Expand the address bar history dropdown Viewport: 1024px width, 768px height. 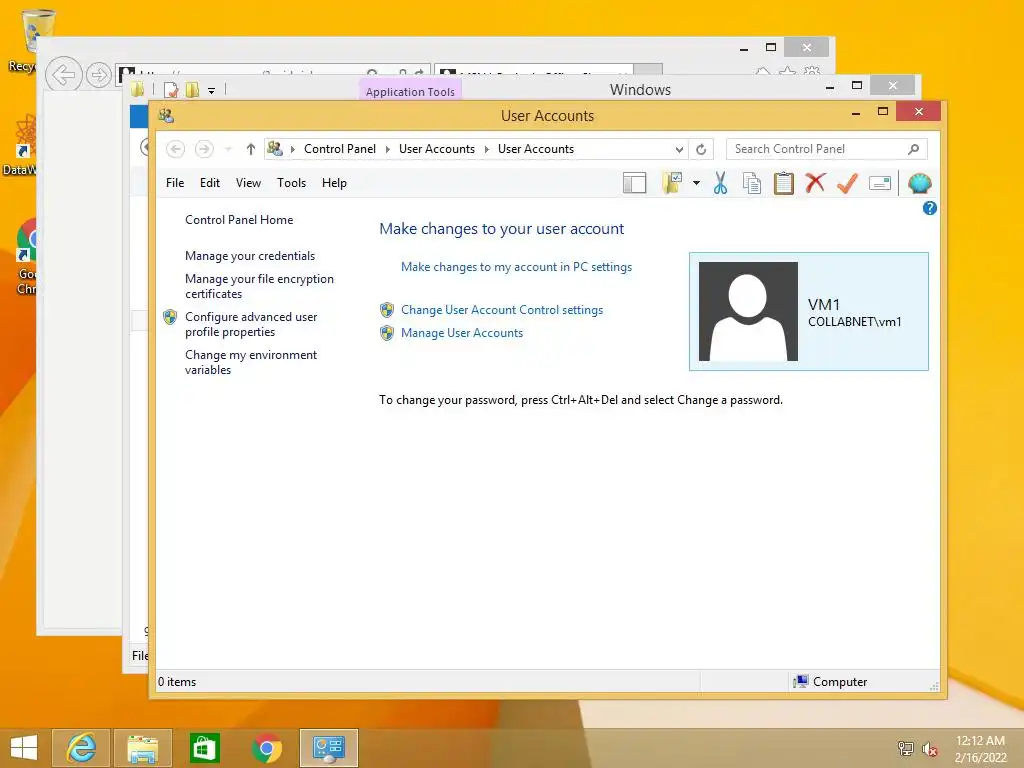pyautogui.click(x=679, y=150)
